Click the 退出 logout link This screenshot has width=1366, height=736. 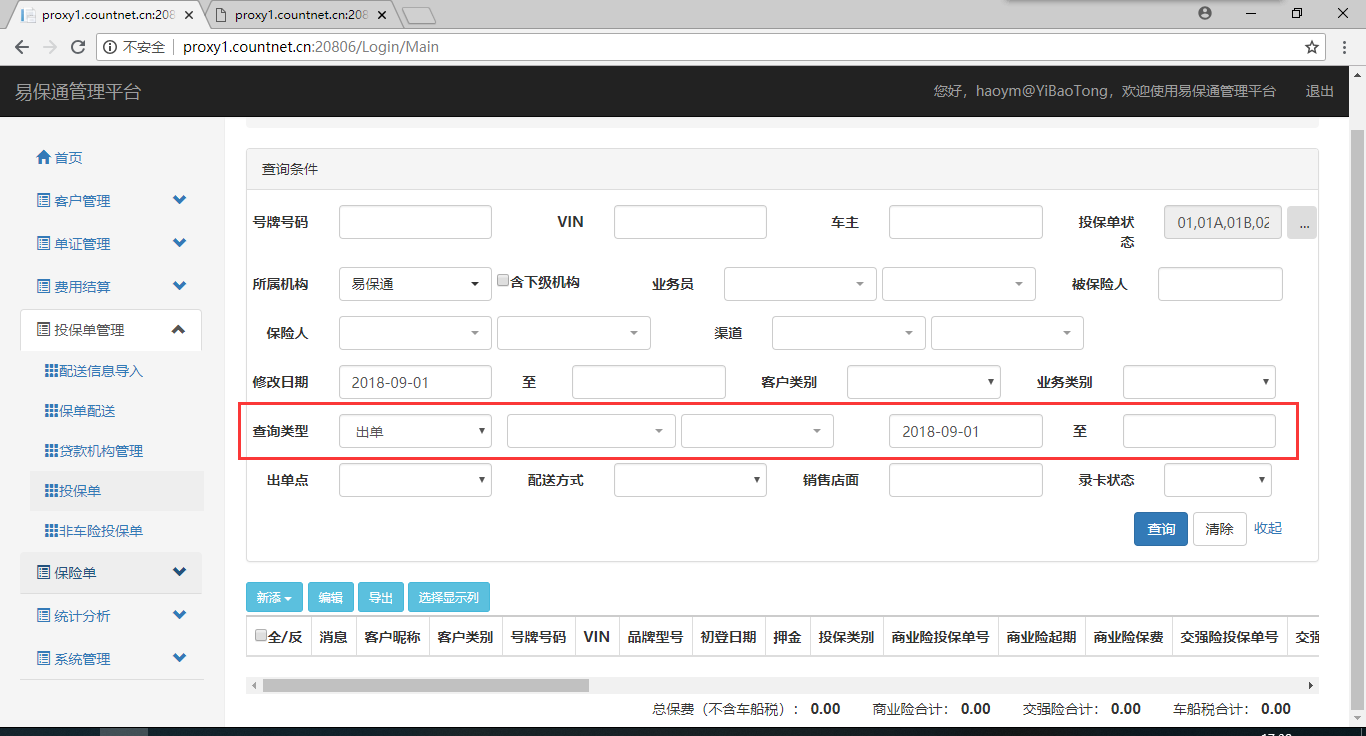1319,91
